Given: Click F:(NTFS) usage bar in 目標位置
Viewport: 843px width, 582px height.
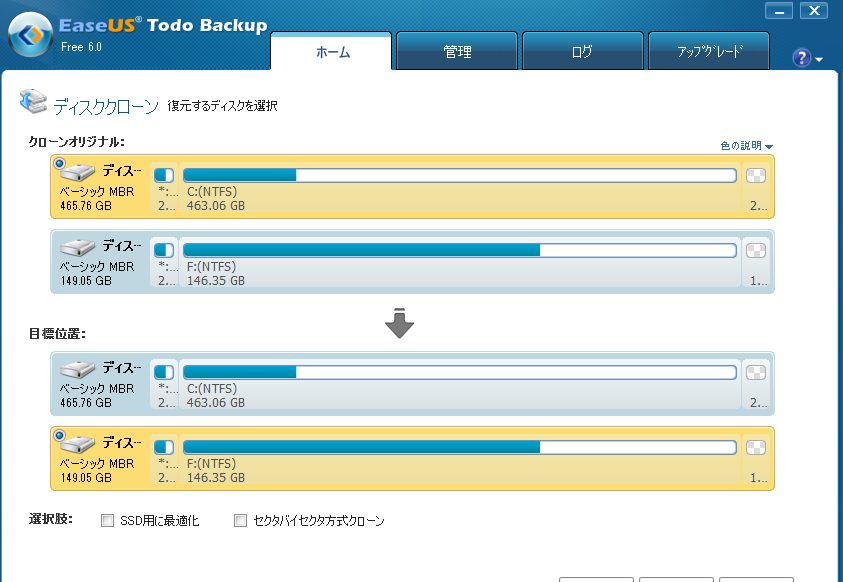Looking at the screenshot, I should (x=460, y=447).
